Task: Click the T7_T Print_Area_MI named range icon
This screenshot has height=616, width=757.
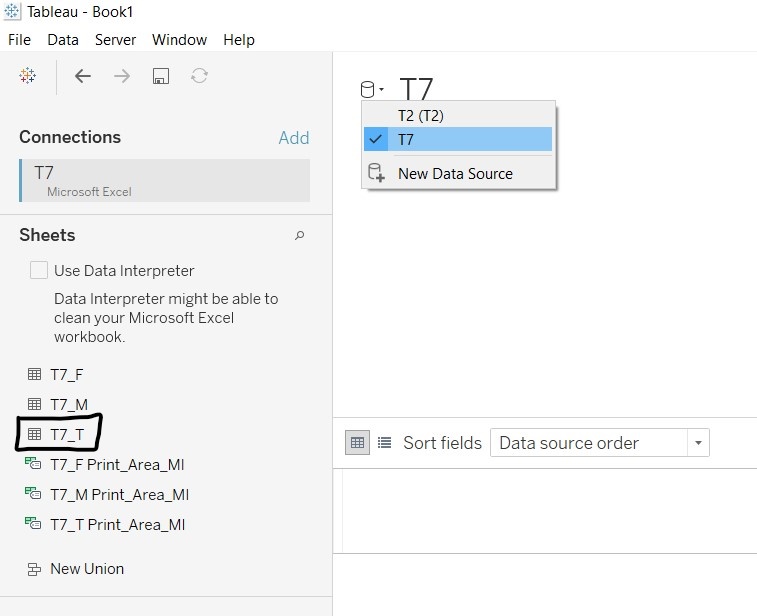Action: (x=33, y=524)
